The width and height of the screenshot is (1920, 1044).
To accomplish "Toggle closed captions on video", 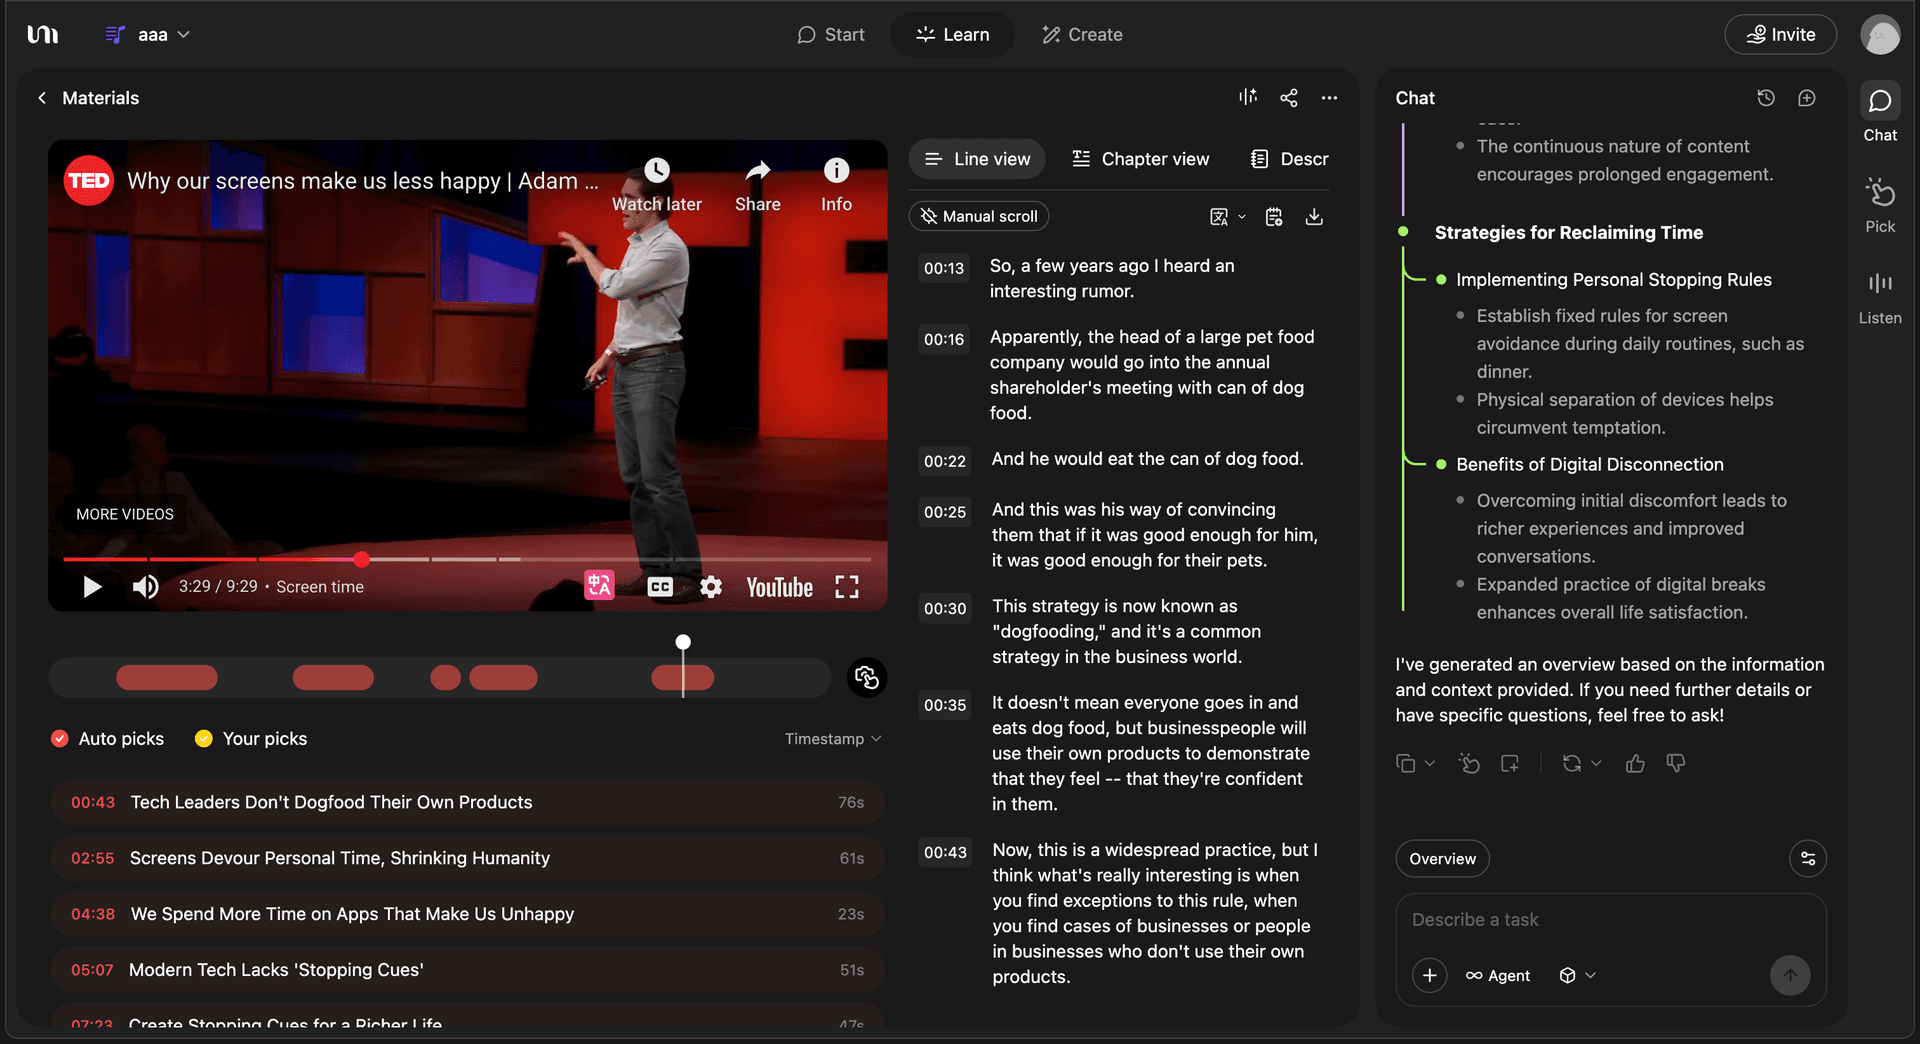I will (660, 587).
